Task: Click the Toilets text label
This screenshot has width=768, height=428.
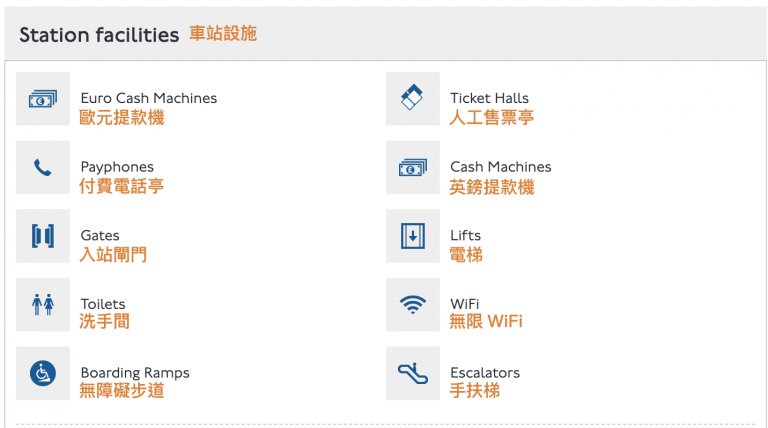Action: point(103,304)
